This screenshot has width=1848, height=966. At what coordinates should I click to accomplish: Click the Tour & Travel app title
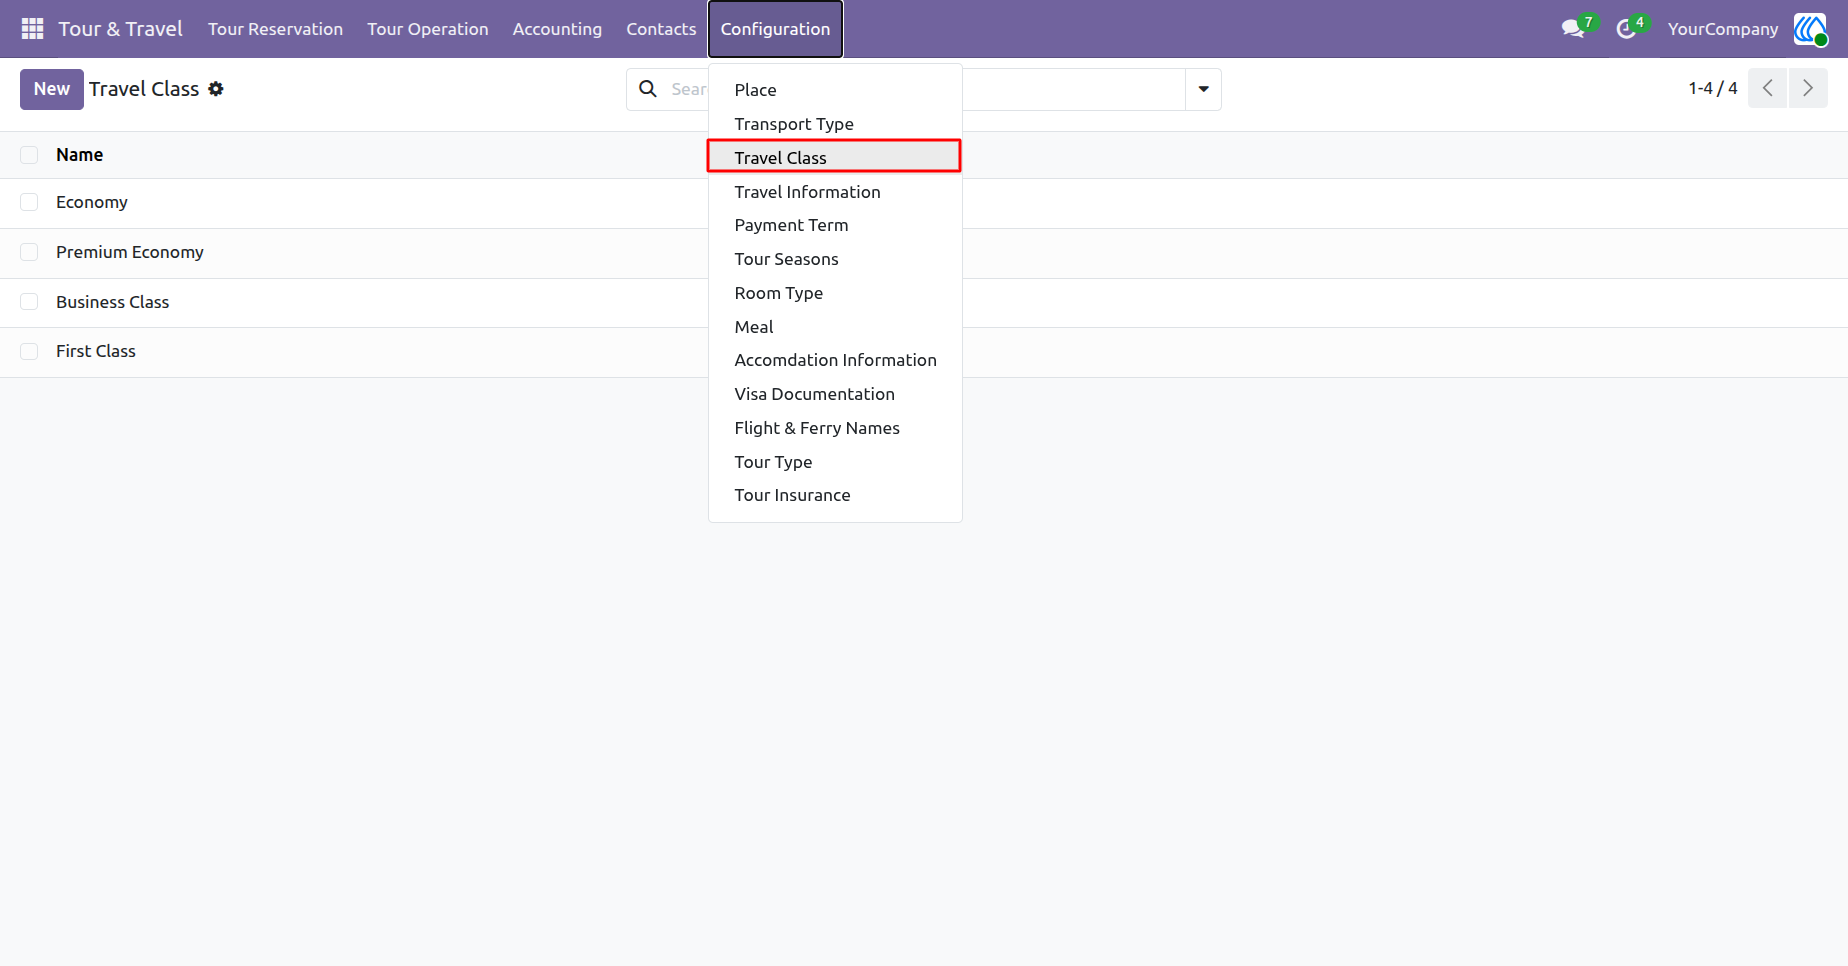click(x=120, y=29)
